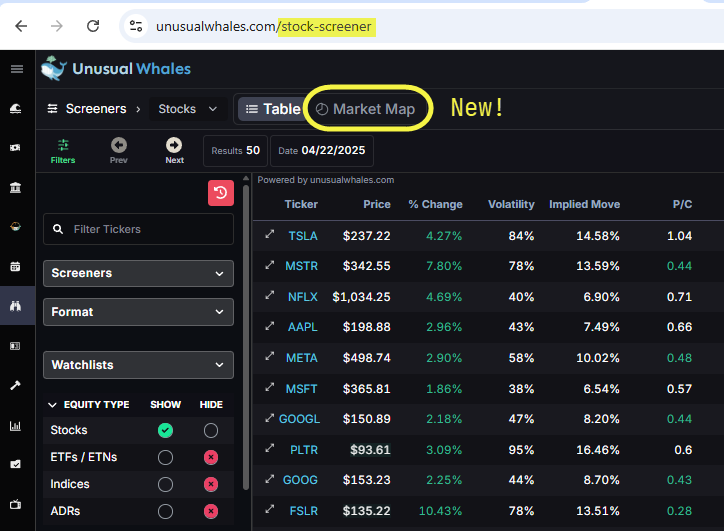Select Hide for Stocks equity type
The height and width of the screenshot is (531, 724).
tap(211, 430)
